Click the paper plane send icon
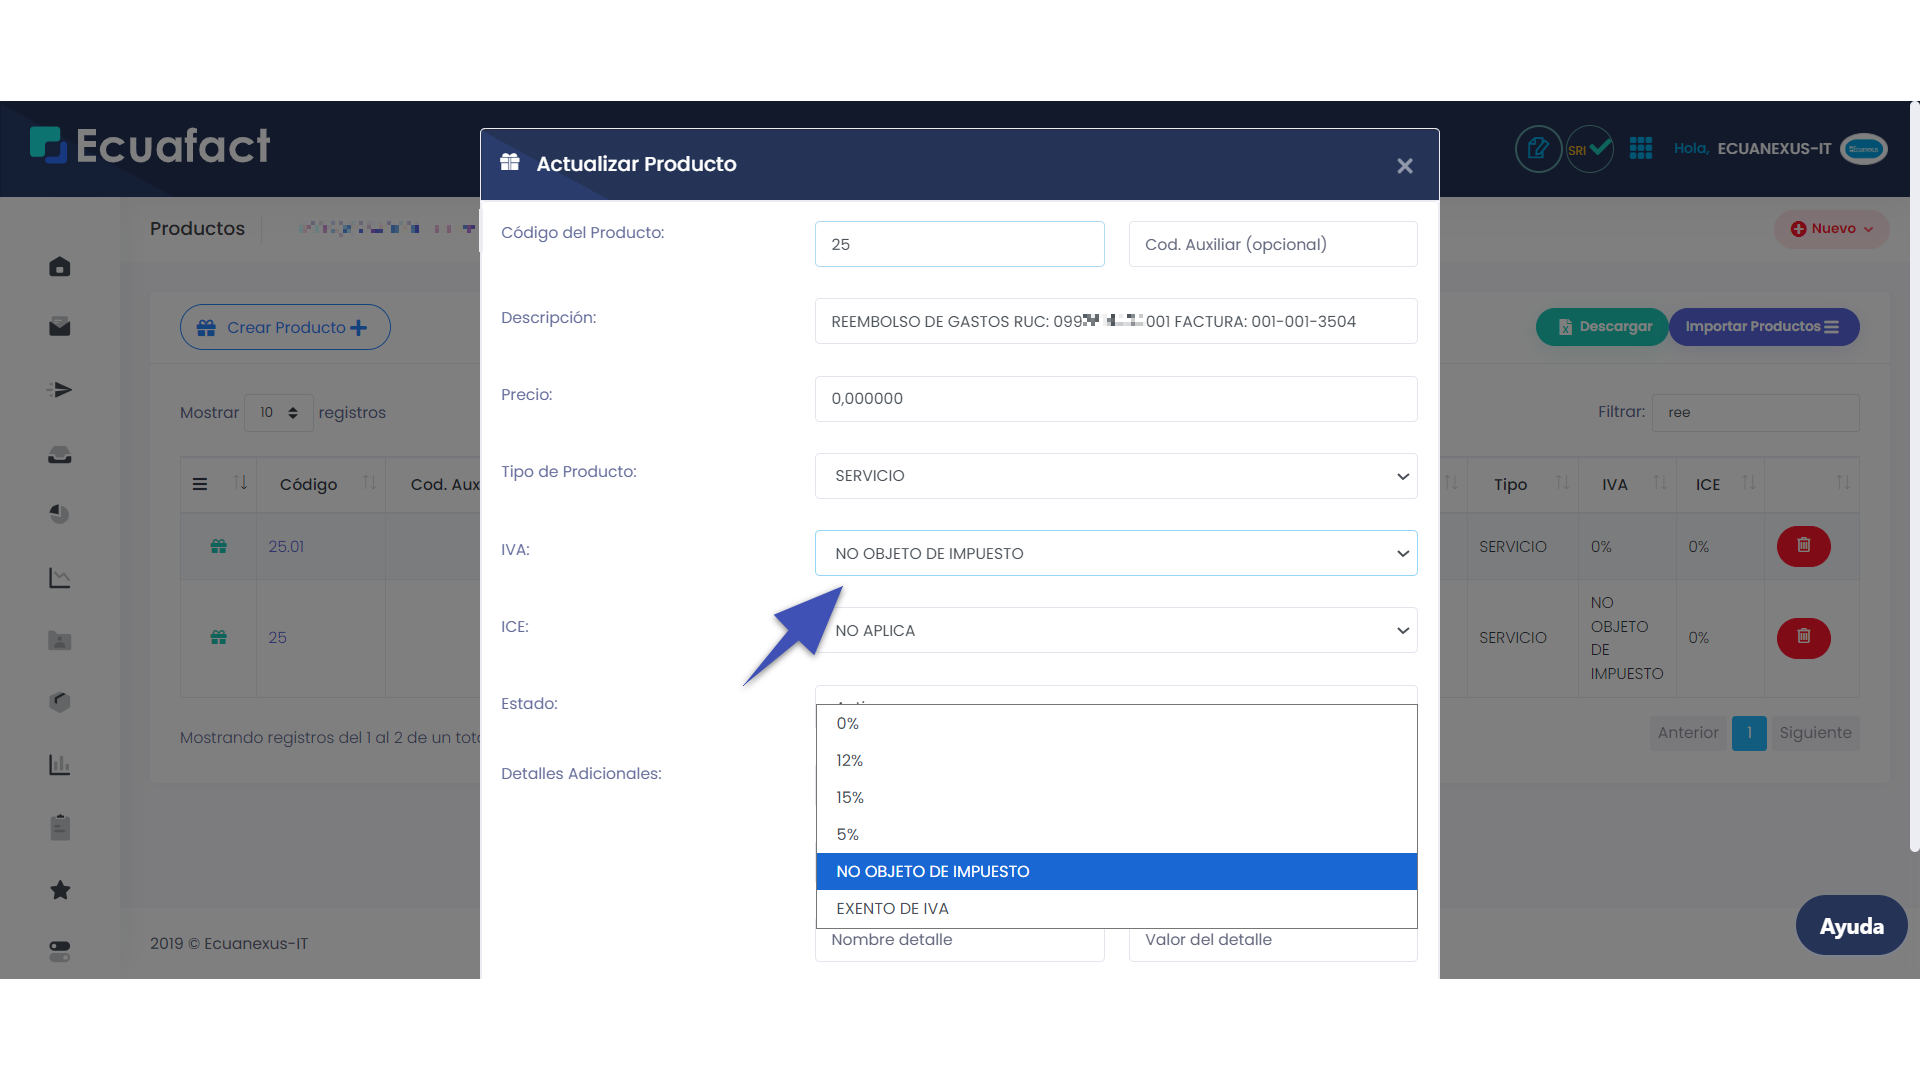1920x1080 pixels. (x=60, y=390)
